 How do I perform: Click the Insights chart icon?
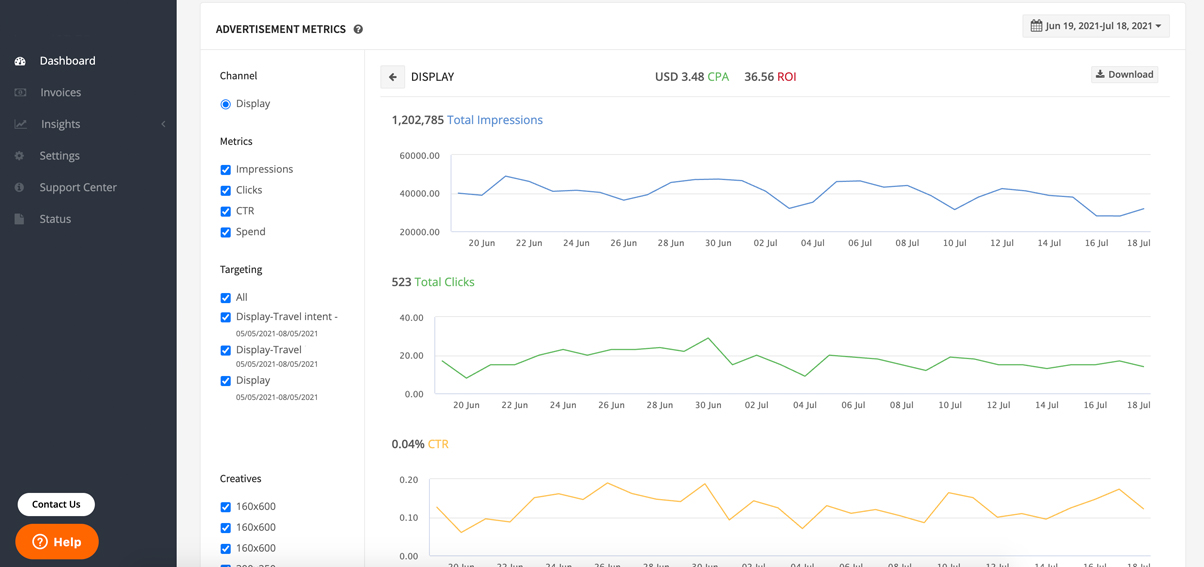(20, 124)
